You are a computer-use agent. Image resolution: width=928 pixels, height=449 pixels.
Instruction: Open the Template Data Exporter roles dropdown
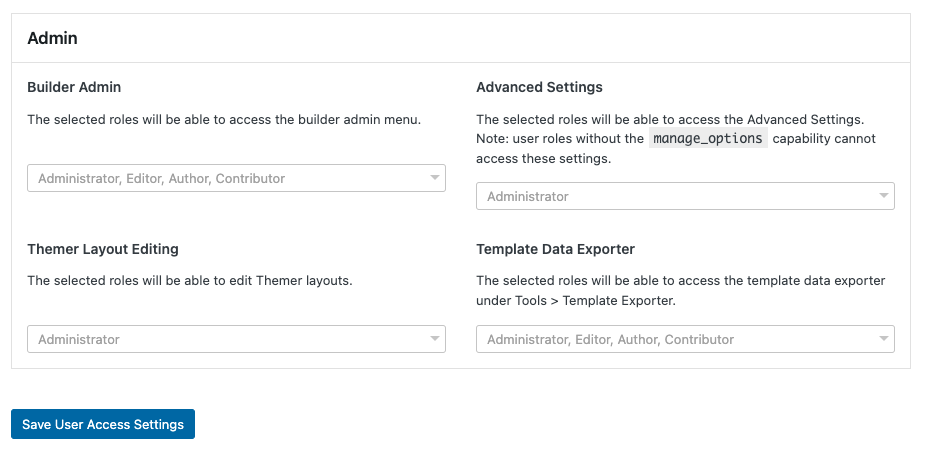click(685, 339)
